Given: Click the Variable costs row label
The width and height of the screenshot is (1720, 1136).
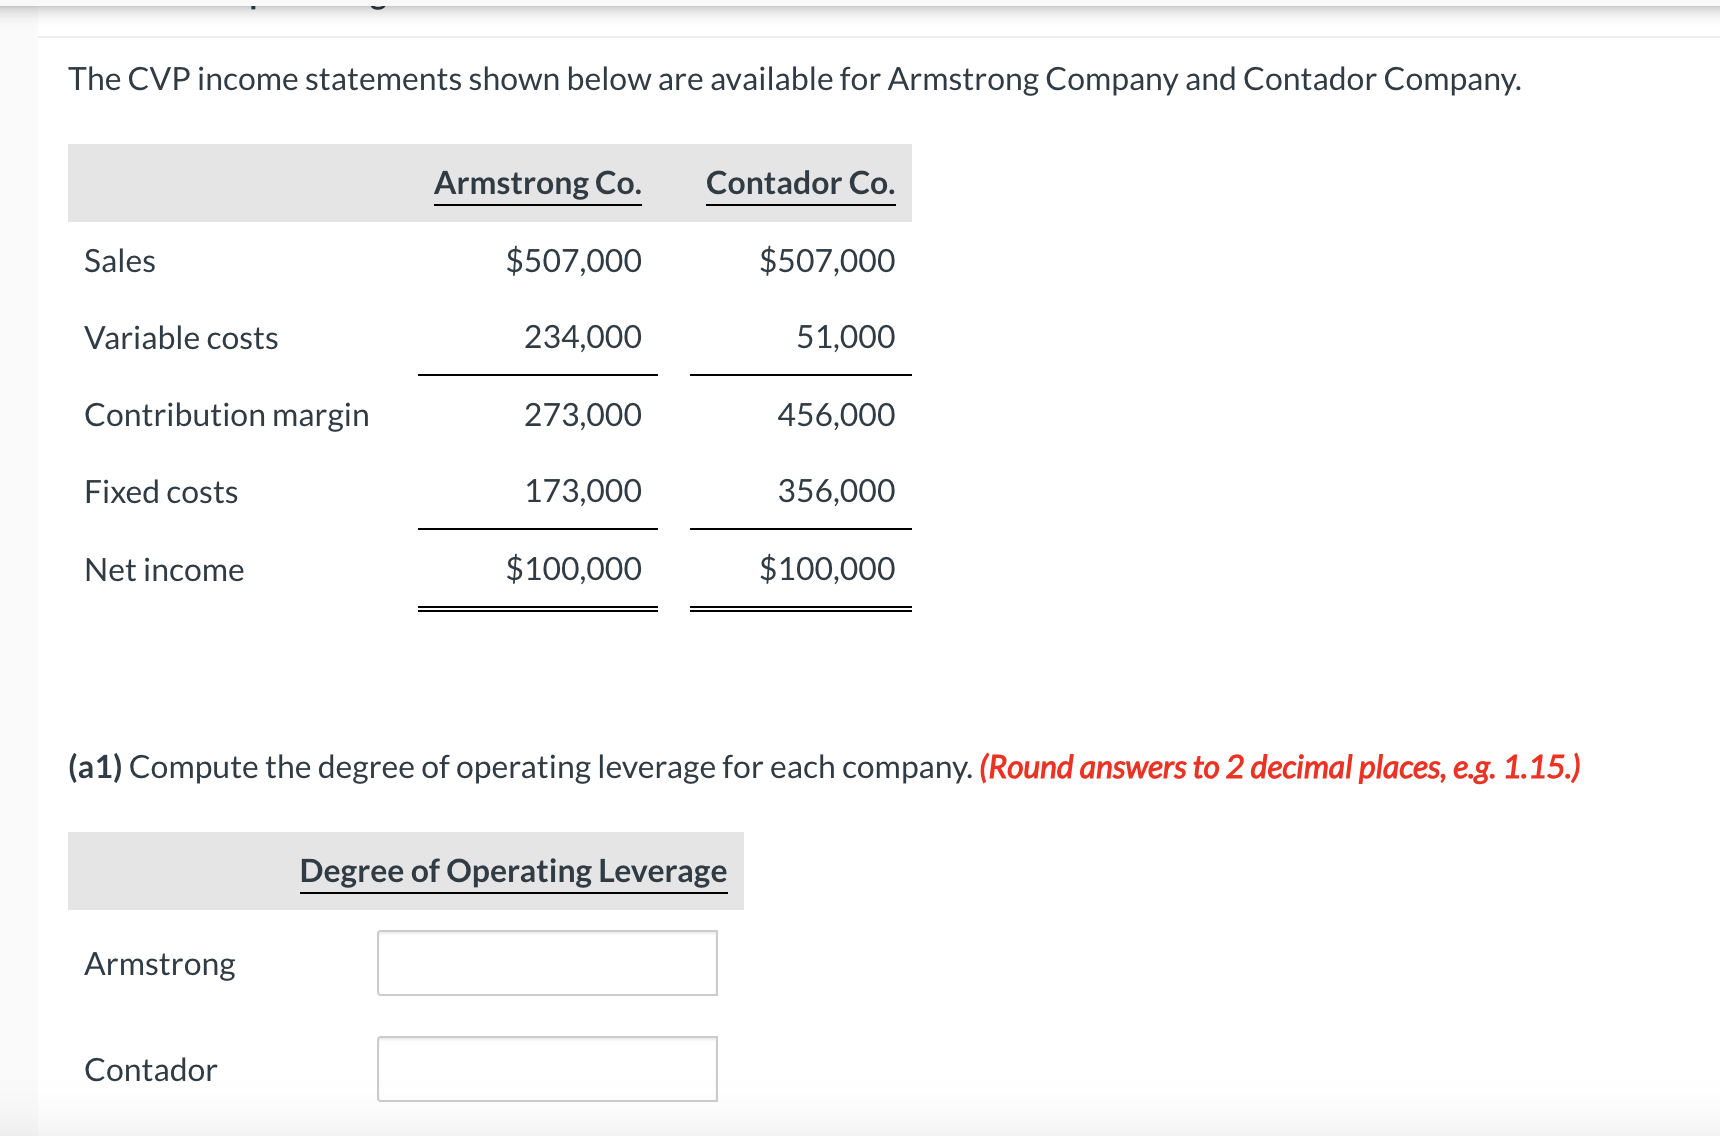Looking at the screenshot, I should pyautogui.click(x=181, y=337).
